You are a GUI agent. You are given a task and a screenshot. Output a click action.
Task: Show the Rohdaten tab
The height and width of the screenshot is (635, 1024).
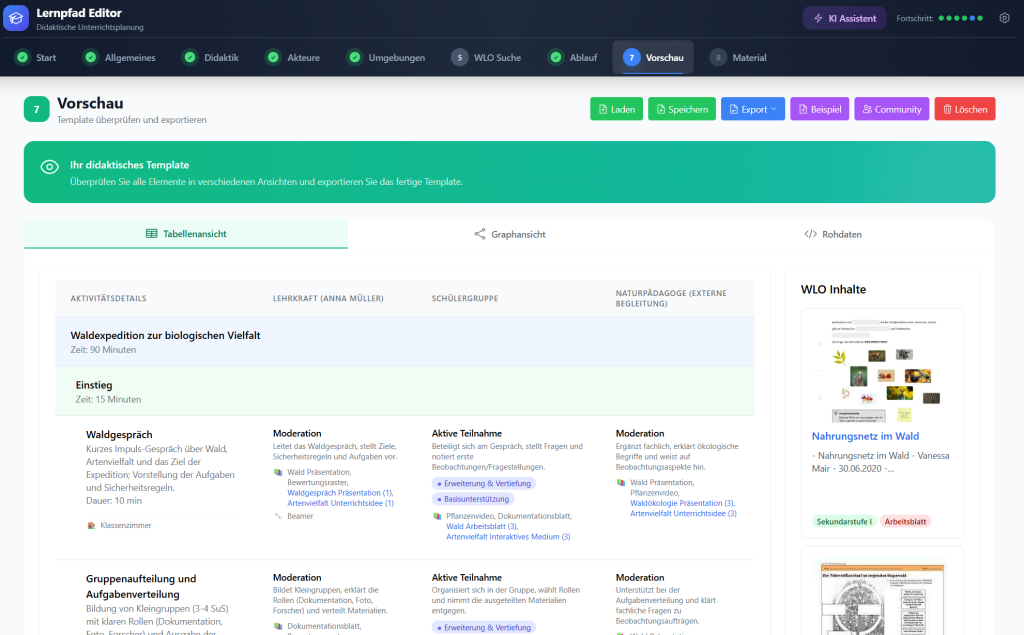click(x=833, y=234)
